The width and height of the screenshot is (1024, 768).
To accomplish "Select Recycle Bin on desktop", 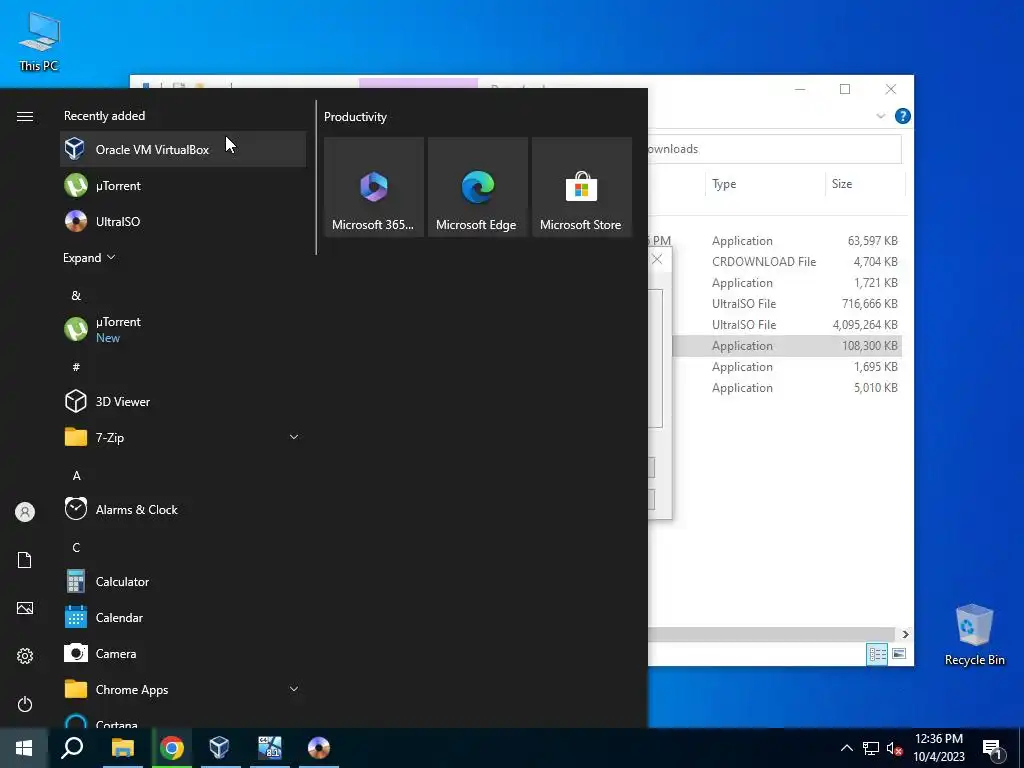I will [x=974, y=635].
